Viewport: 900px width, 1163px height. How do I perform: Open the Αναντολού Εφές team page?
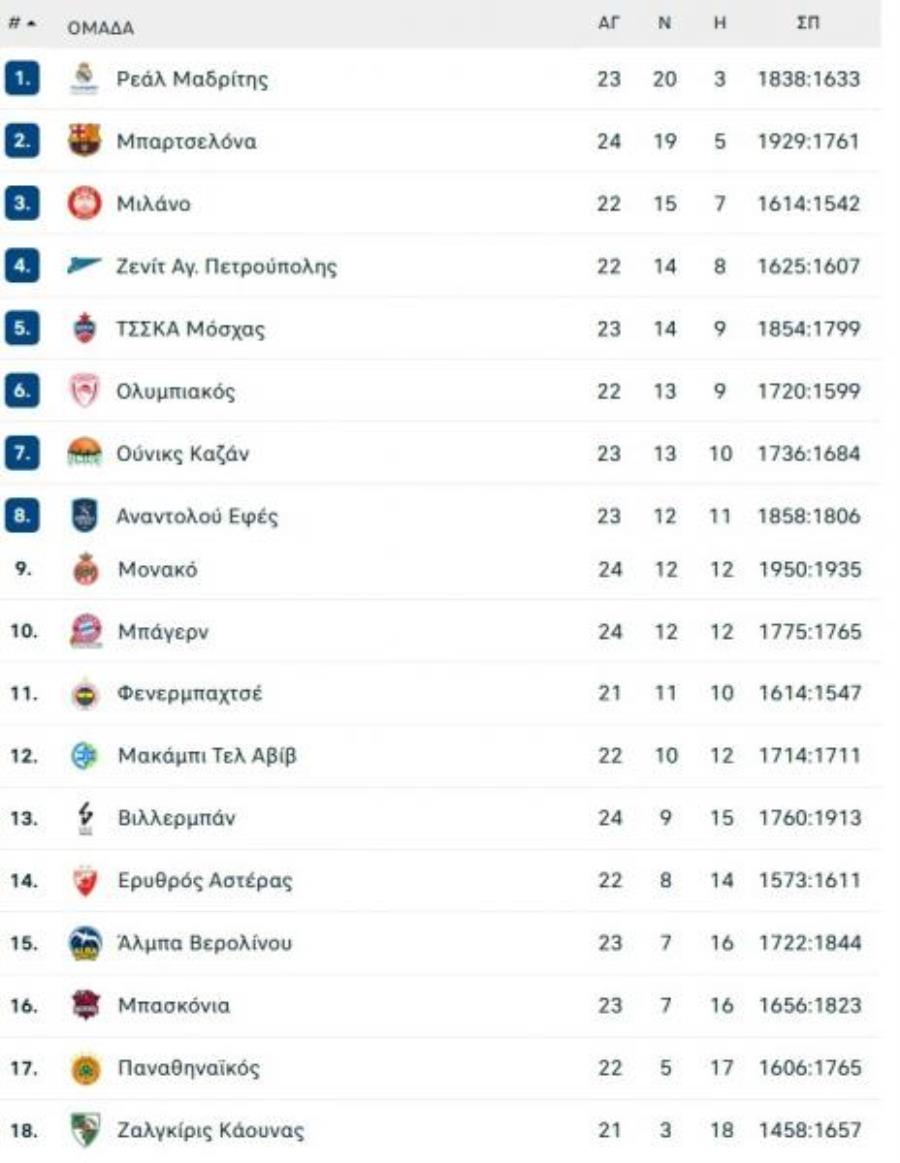[197, 516]
